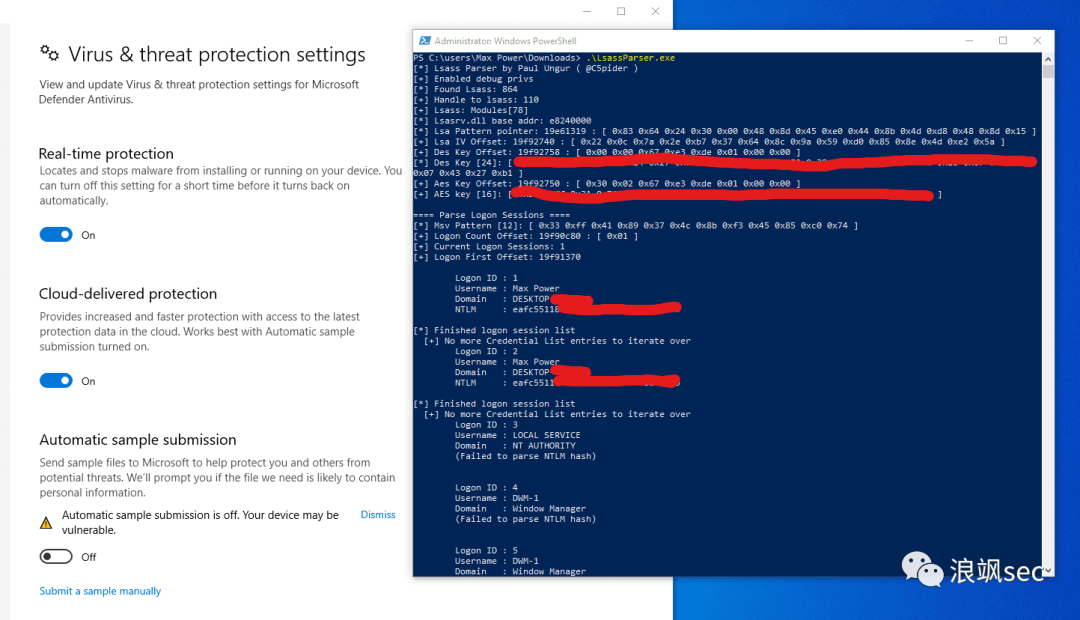This screenshot has height=620, width=1080.
Task: Click 'Logon First Offset: 19f91370' line
Action: (x=497, y=257)
